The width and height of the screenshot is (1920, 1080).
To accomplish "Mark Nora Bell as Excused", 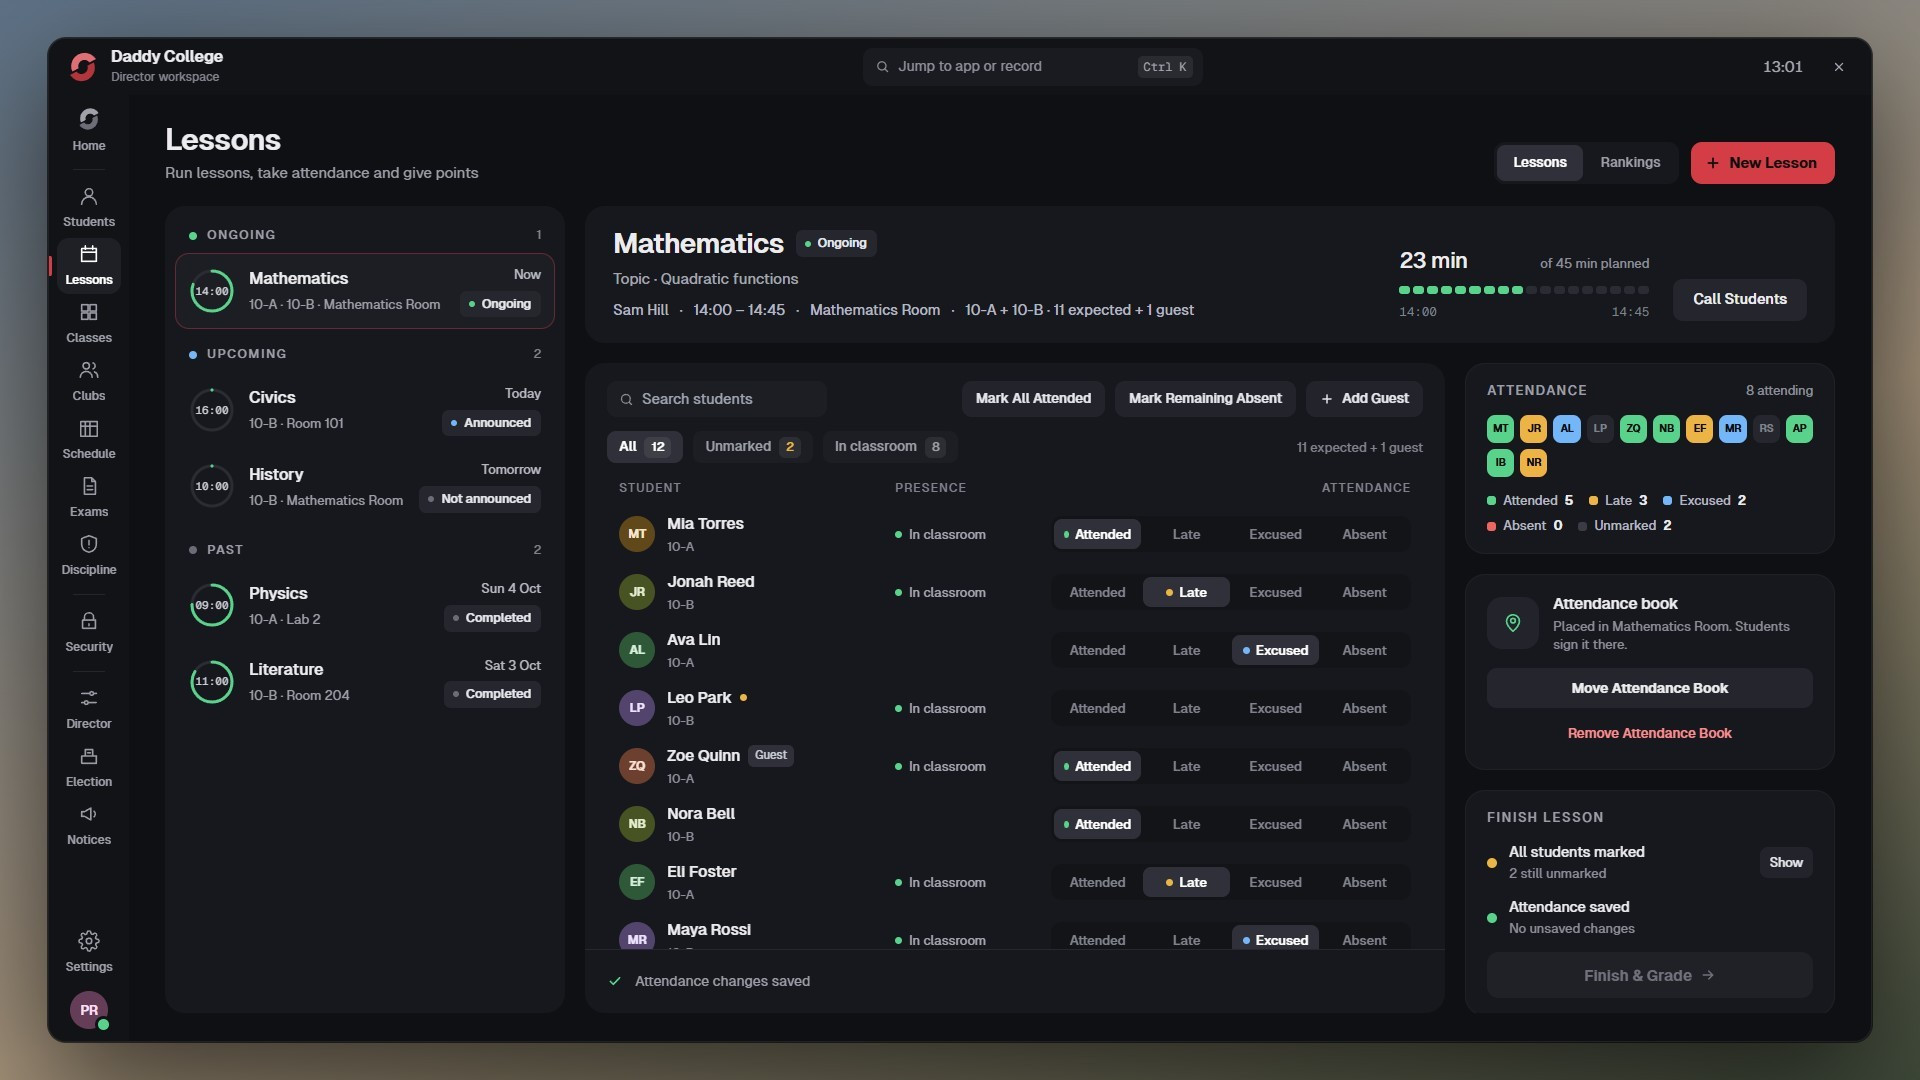I will (x=1275, y=825).
